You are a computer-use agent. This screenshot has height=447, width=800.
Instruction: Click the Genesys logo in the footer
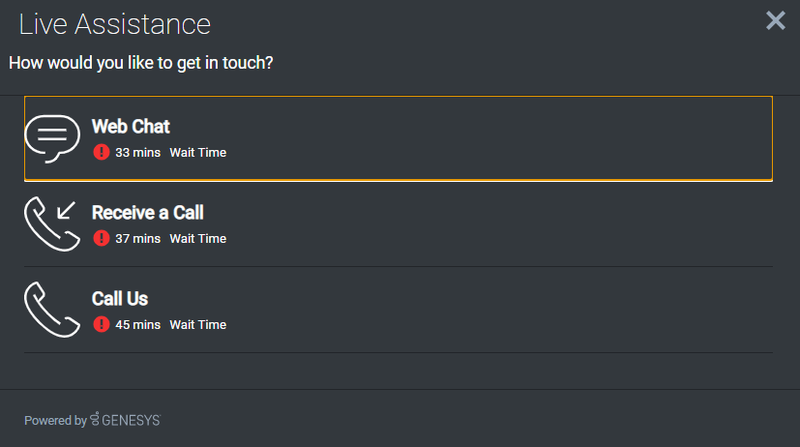click(126, 419)
